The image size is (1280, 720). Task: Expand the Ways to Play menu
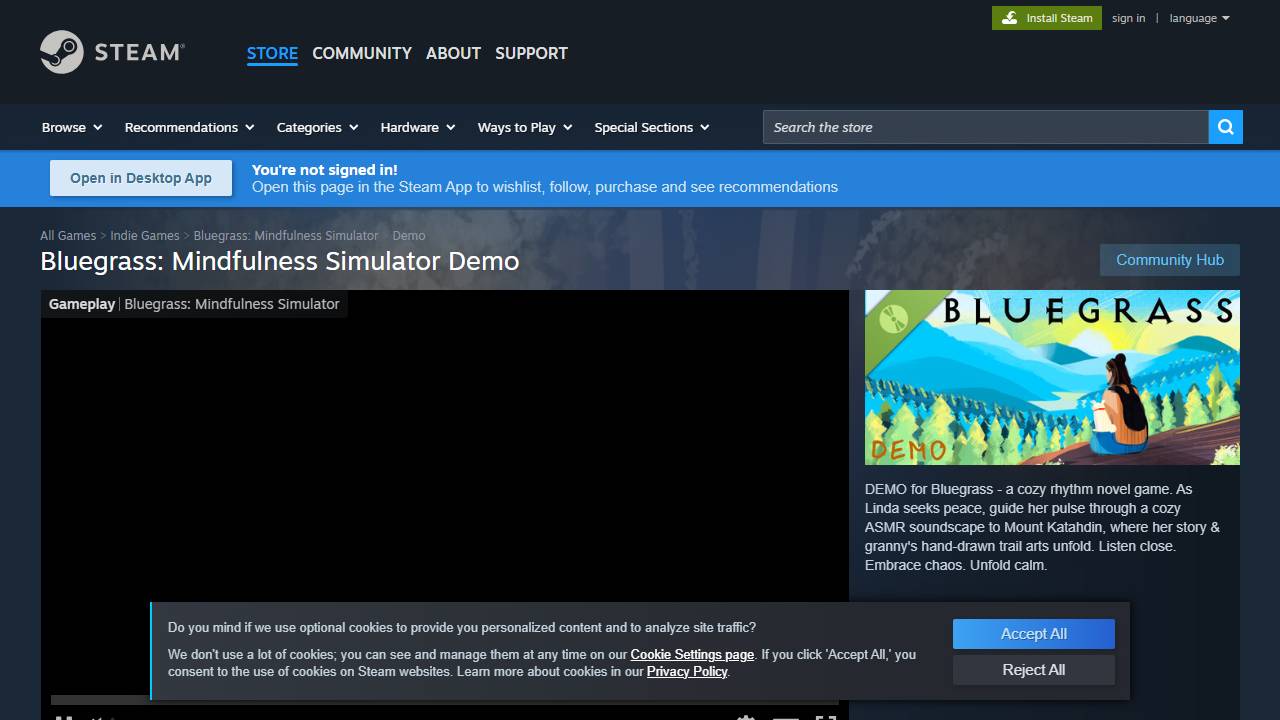tap(525, 127)
